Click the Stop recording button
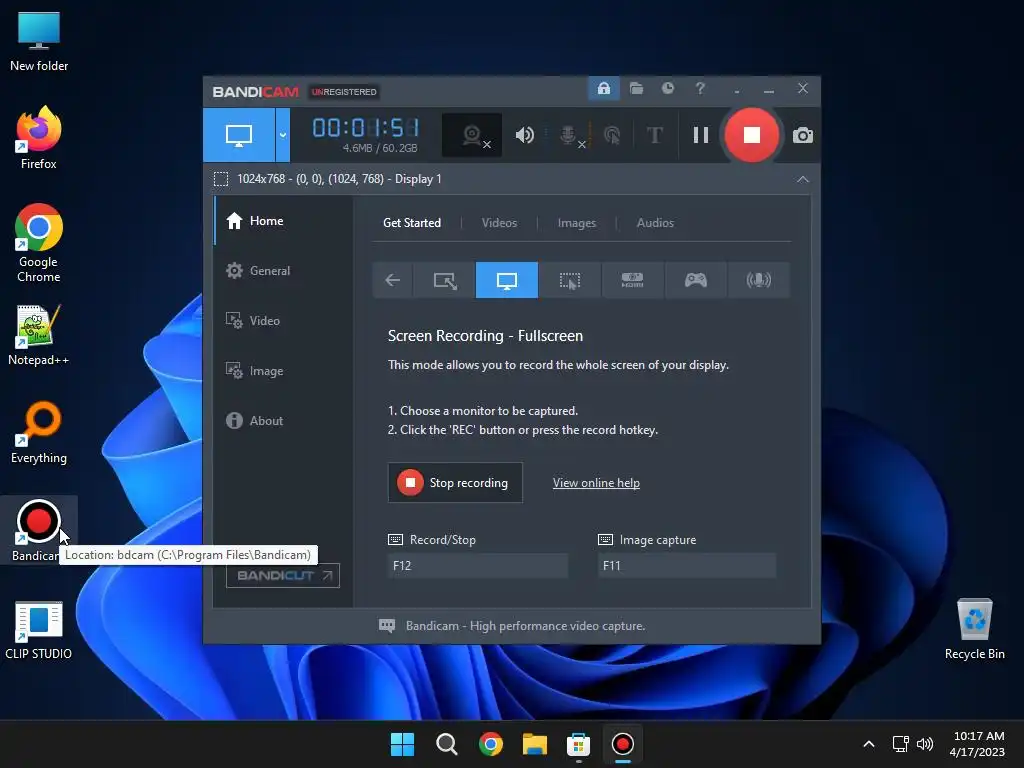1024x768 pixels. click(455, 483)
